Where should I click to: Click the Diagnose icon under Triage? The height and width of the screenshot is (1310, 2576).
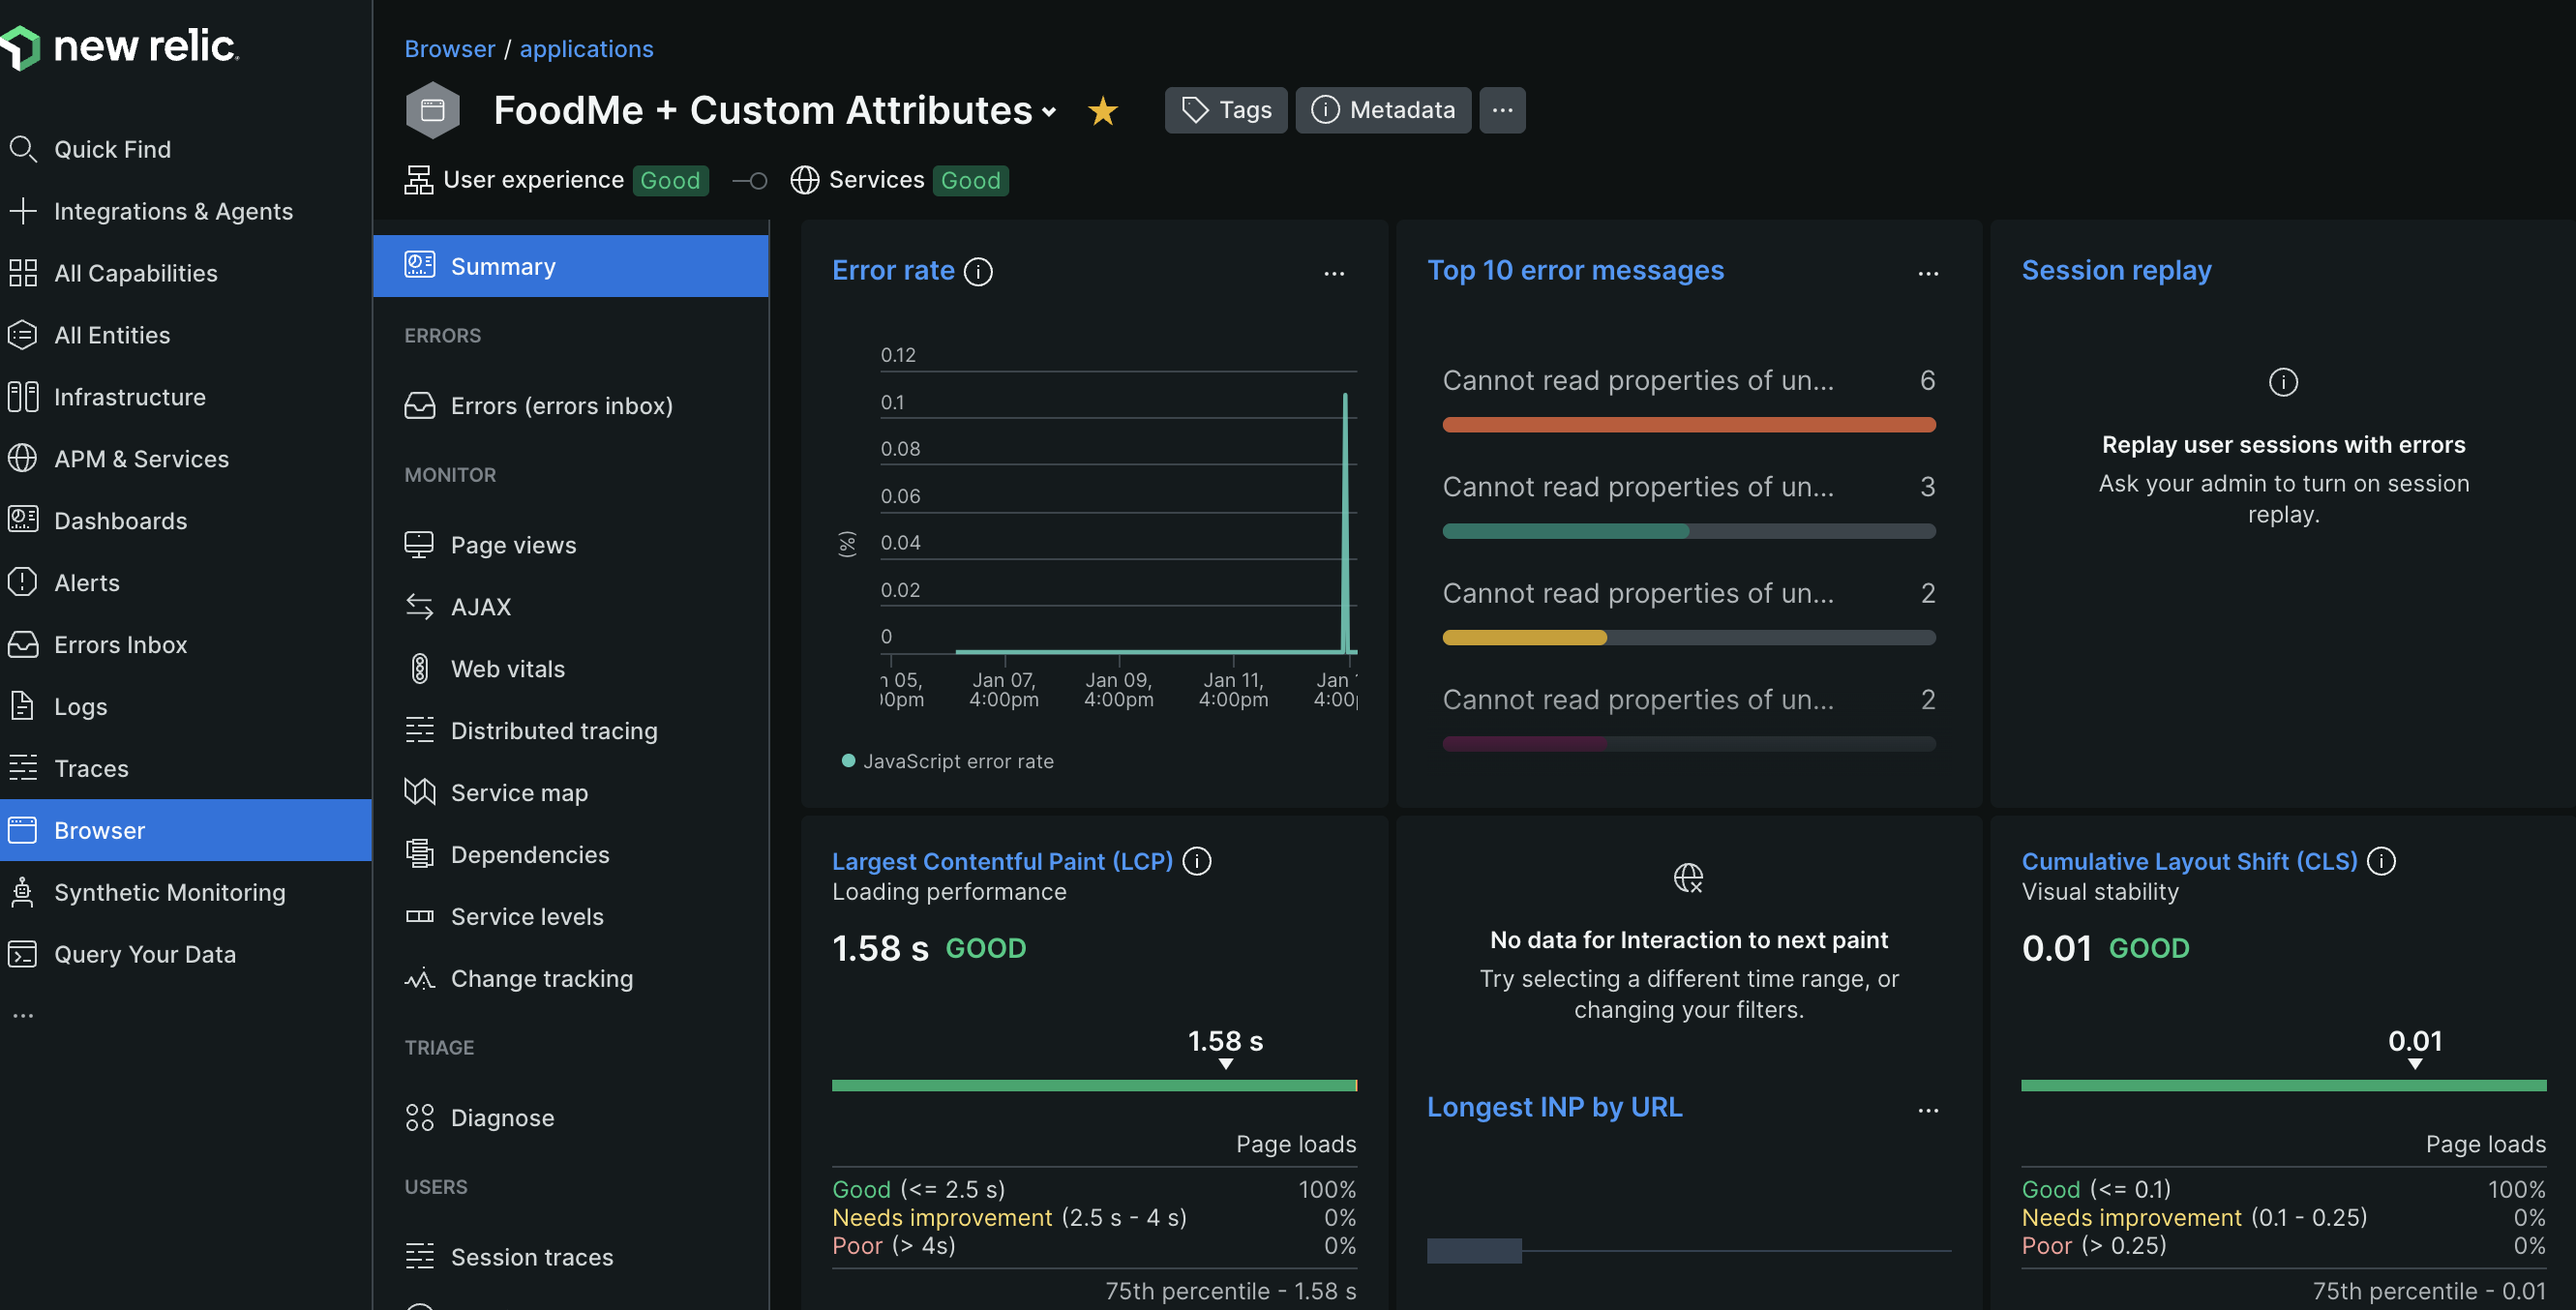click(x=420, y=1118)
